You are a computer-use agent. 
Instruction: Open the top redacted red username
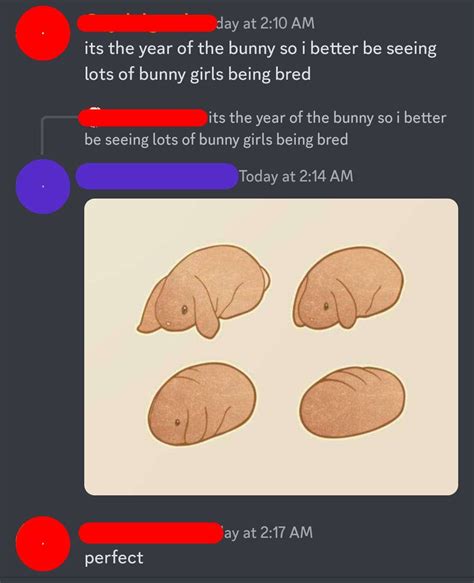146,23
